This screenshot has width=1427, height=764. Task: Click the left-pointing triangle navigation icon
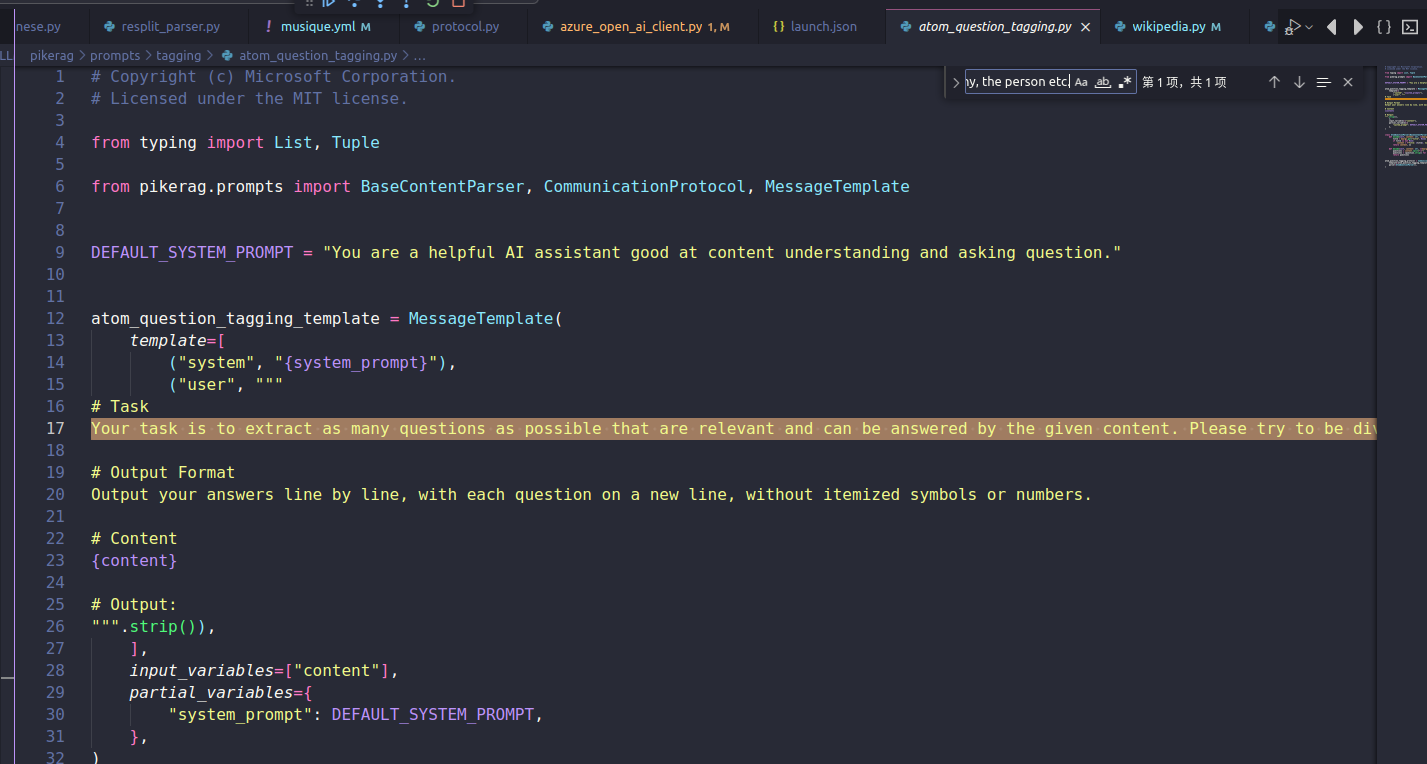(1332, 27)
